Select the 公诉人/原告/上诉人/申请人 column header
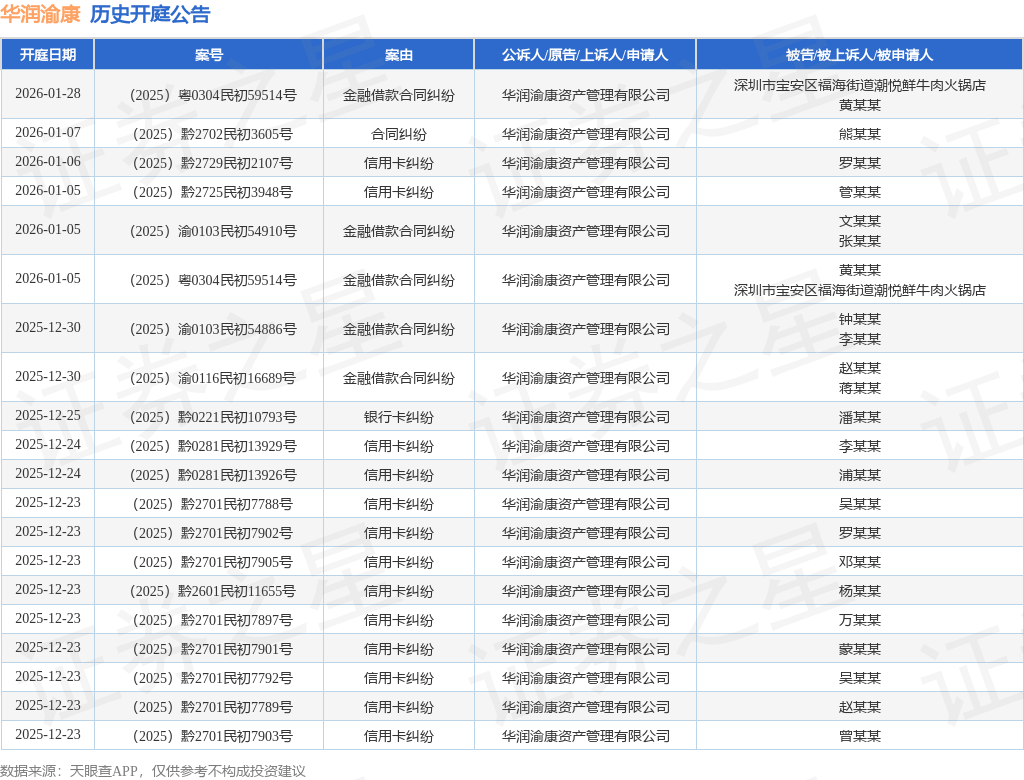Screen dimensions: 1024x780 (585, 55)
